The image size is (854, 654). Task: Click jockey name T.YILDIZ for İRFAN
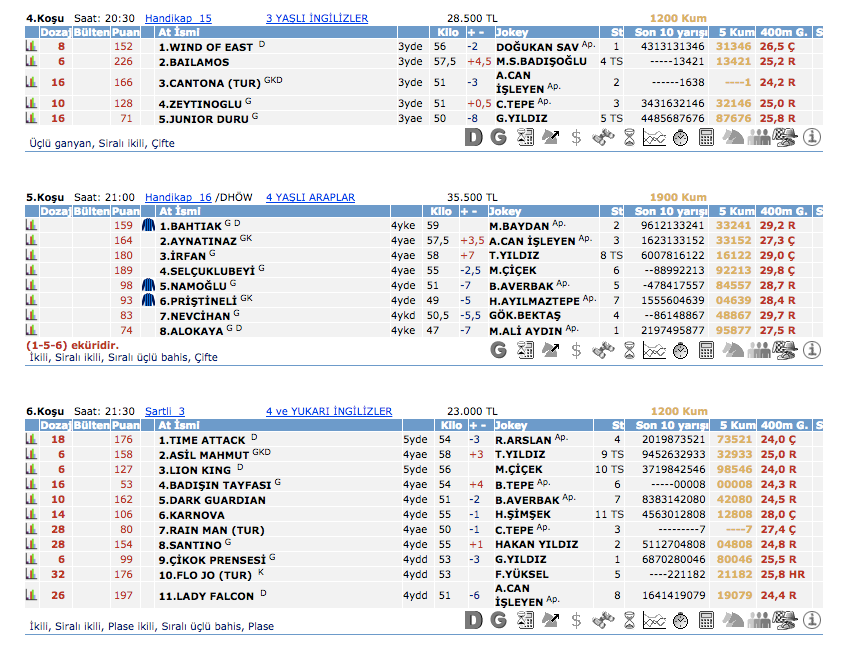click(x=514, y=255)
